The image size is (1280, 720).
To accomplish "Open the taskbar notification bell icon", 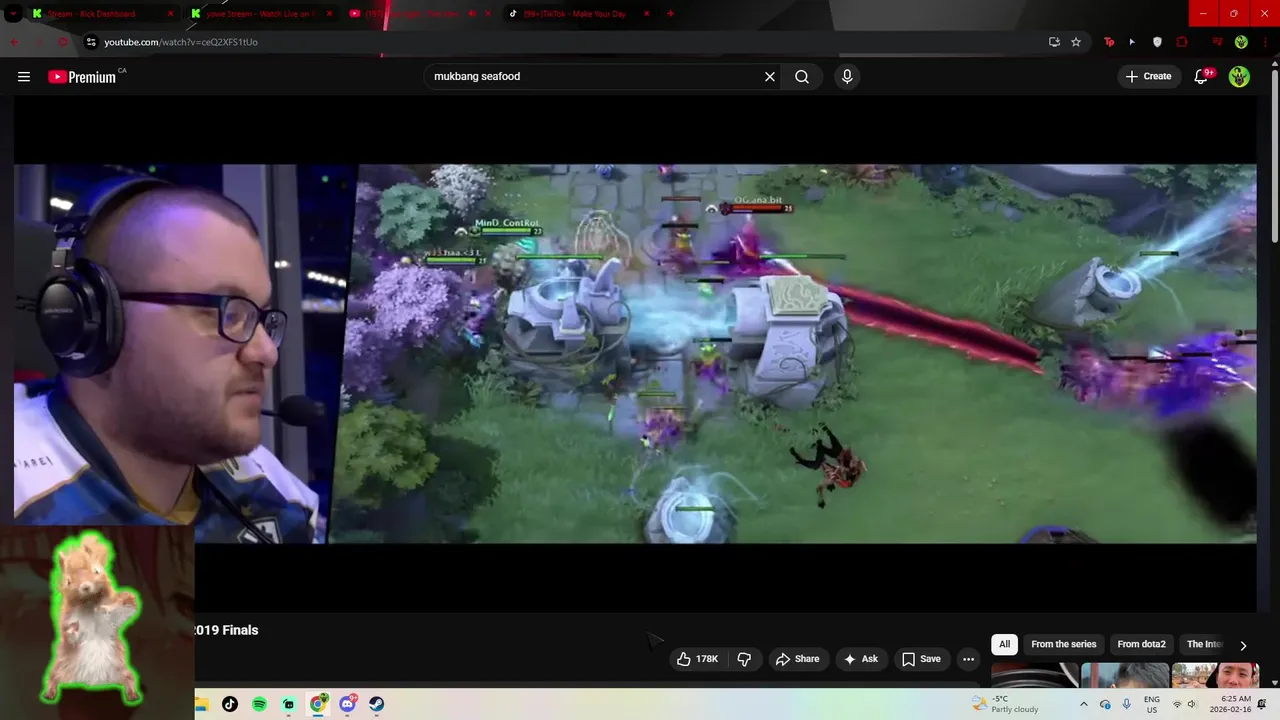I will [x=1262, y=704].
